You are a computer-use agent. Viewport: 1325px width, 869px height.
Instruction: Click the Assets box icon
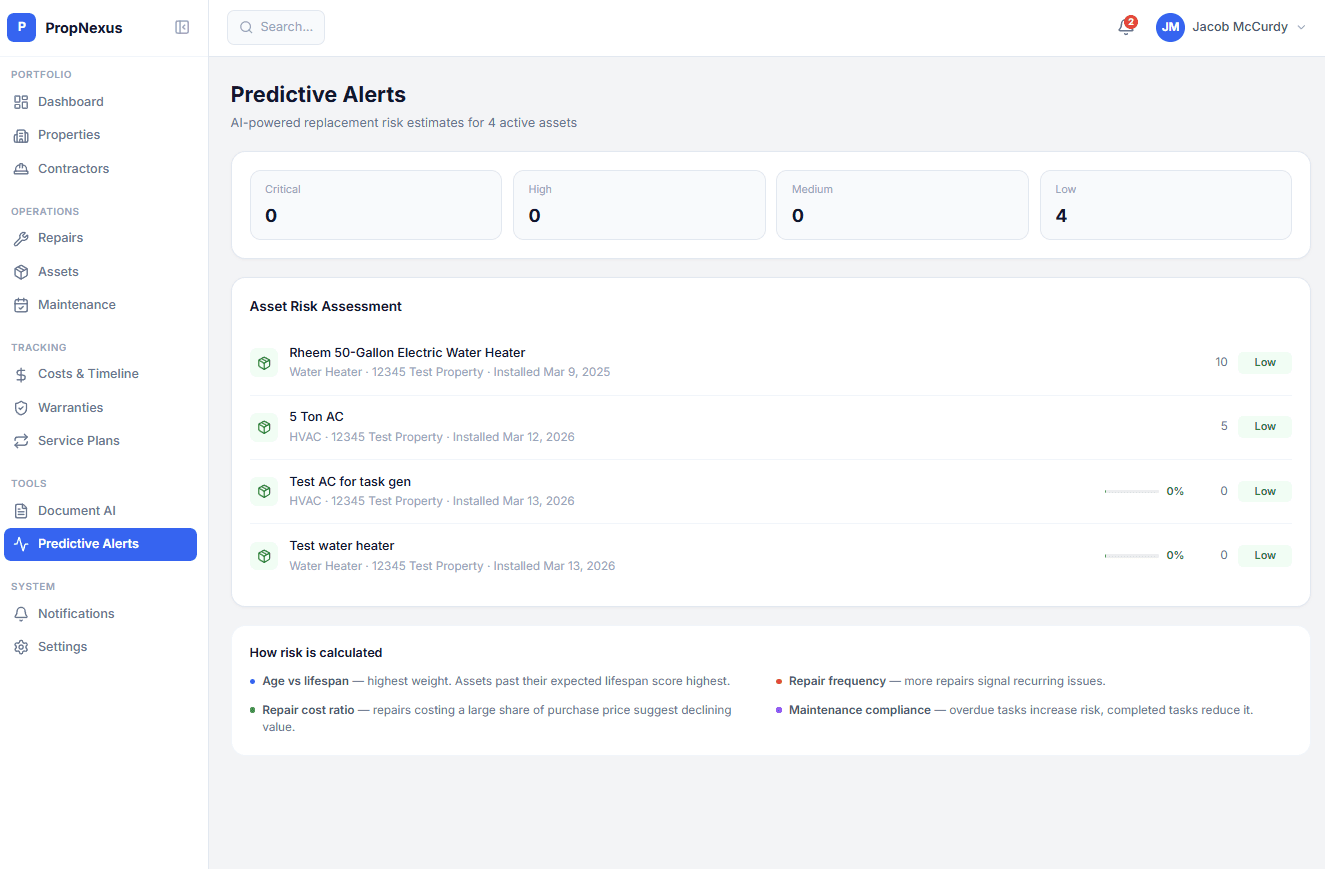point(21,271)
